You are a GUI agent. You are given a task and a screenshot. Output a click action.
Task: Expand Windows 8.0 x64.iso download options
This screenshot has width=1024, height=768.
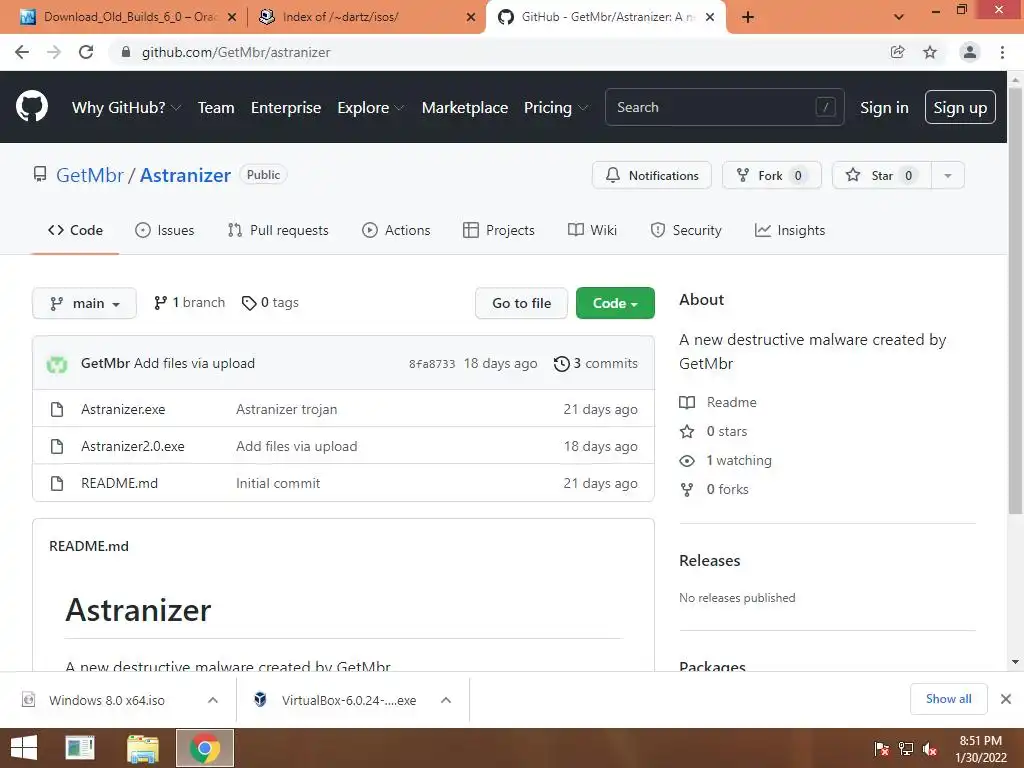click(x=212, y=700)
